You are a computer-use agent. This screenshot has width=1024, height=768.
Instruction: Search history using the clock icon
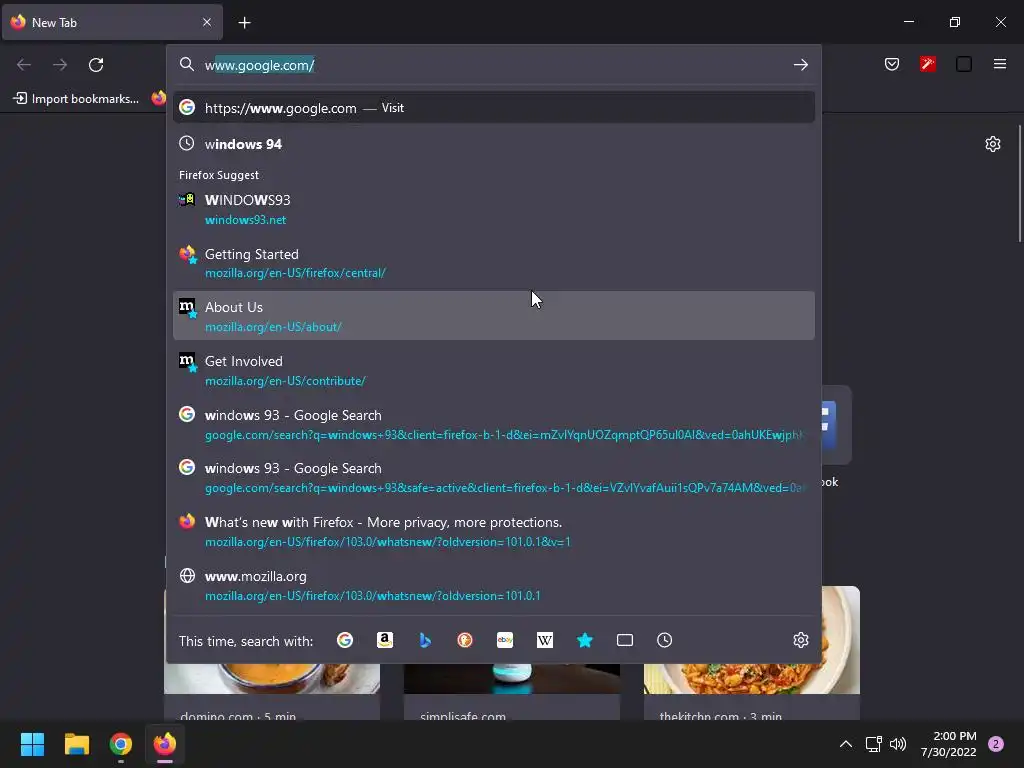665,641
